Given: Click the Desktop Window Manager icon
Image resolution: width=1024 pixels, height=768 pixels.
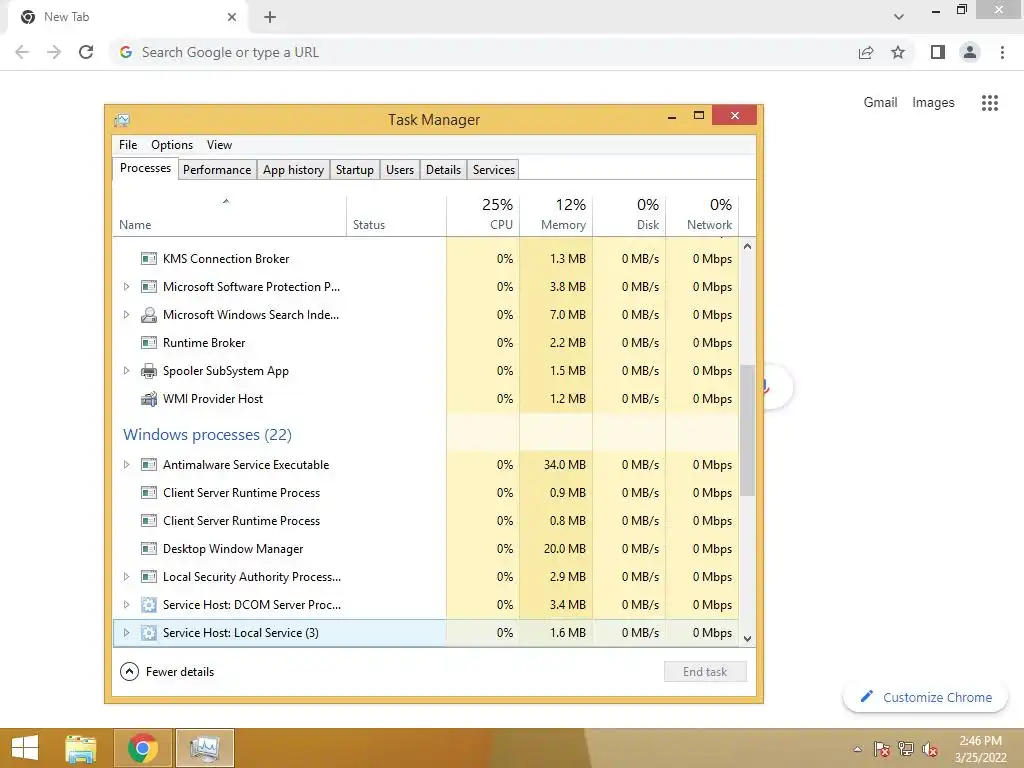Looking at the screenshot, I should 149,549.
